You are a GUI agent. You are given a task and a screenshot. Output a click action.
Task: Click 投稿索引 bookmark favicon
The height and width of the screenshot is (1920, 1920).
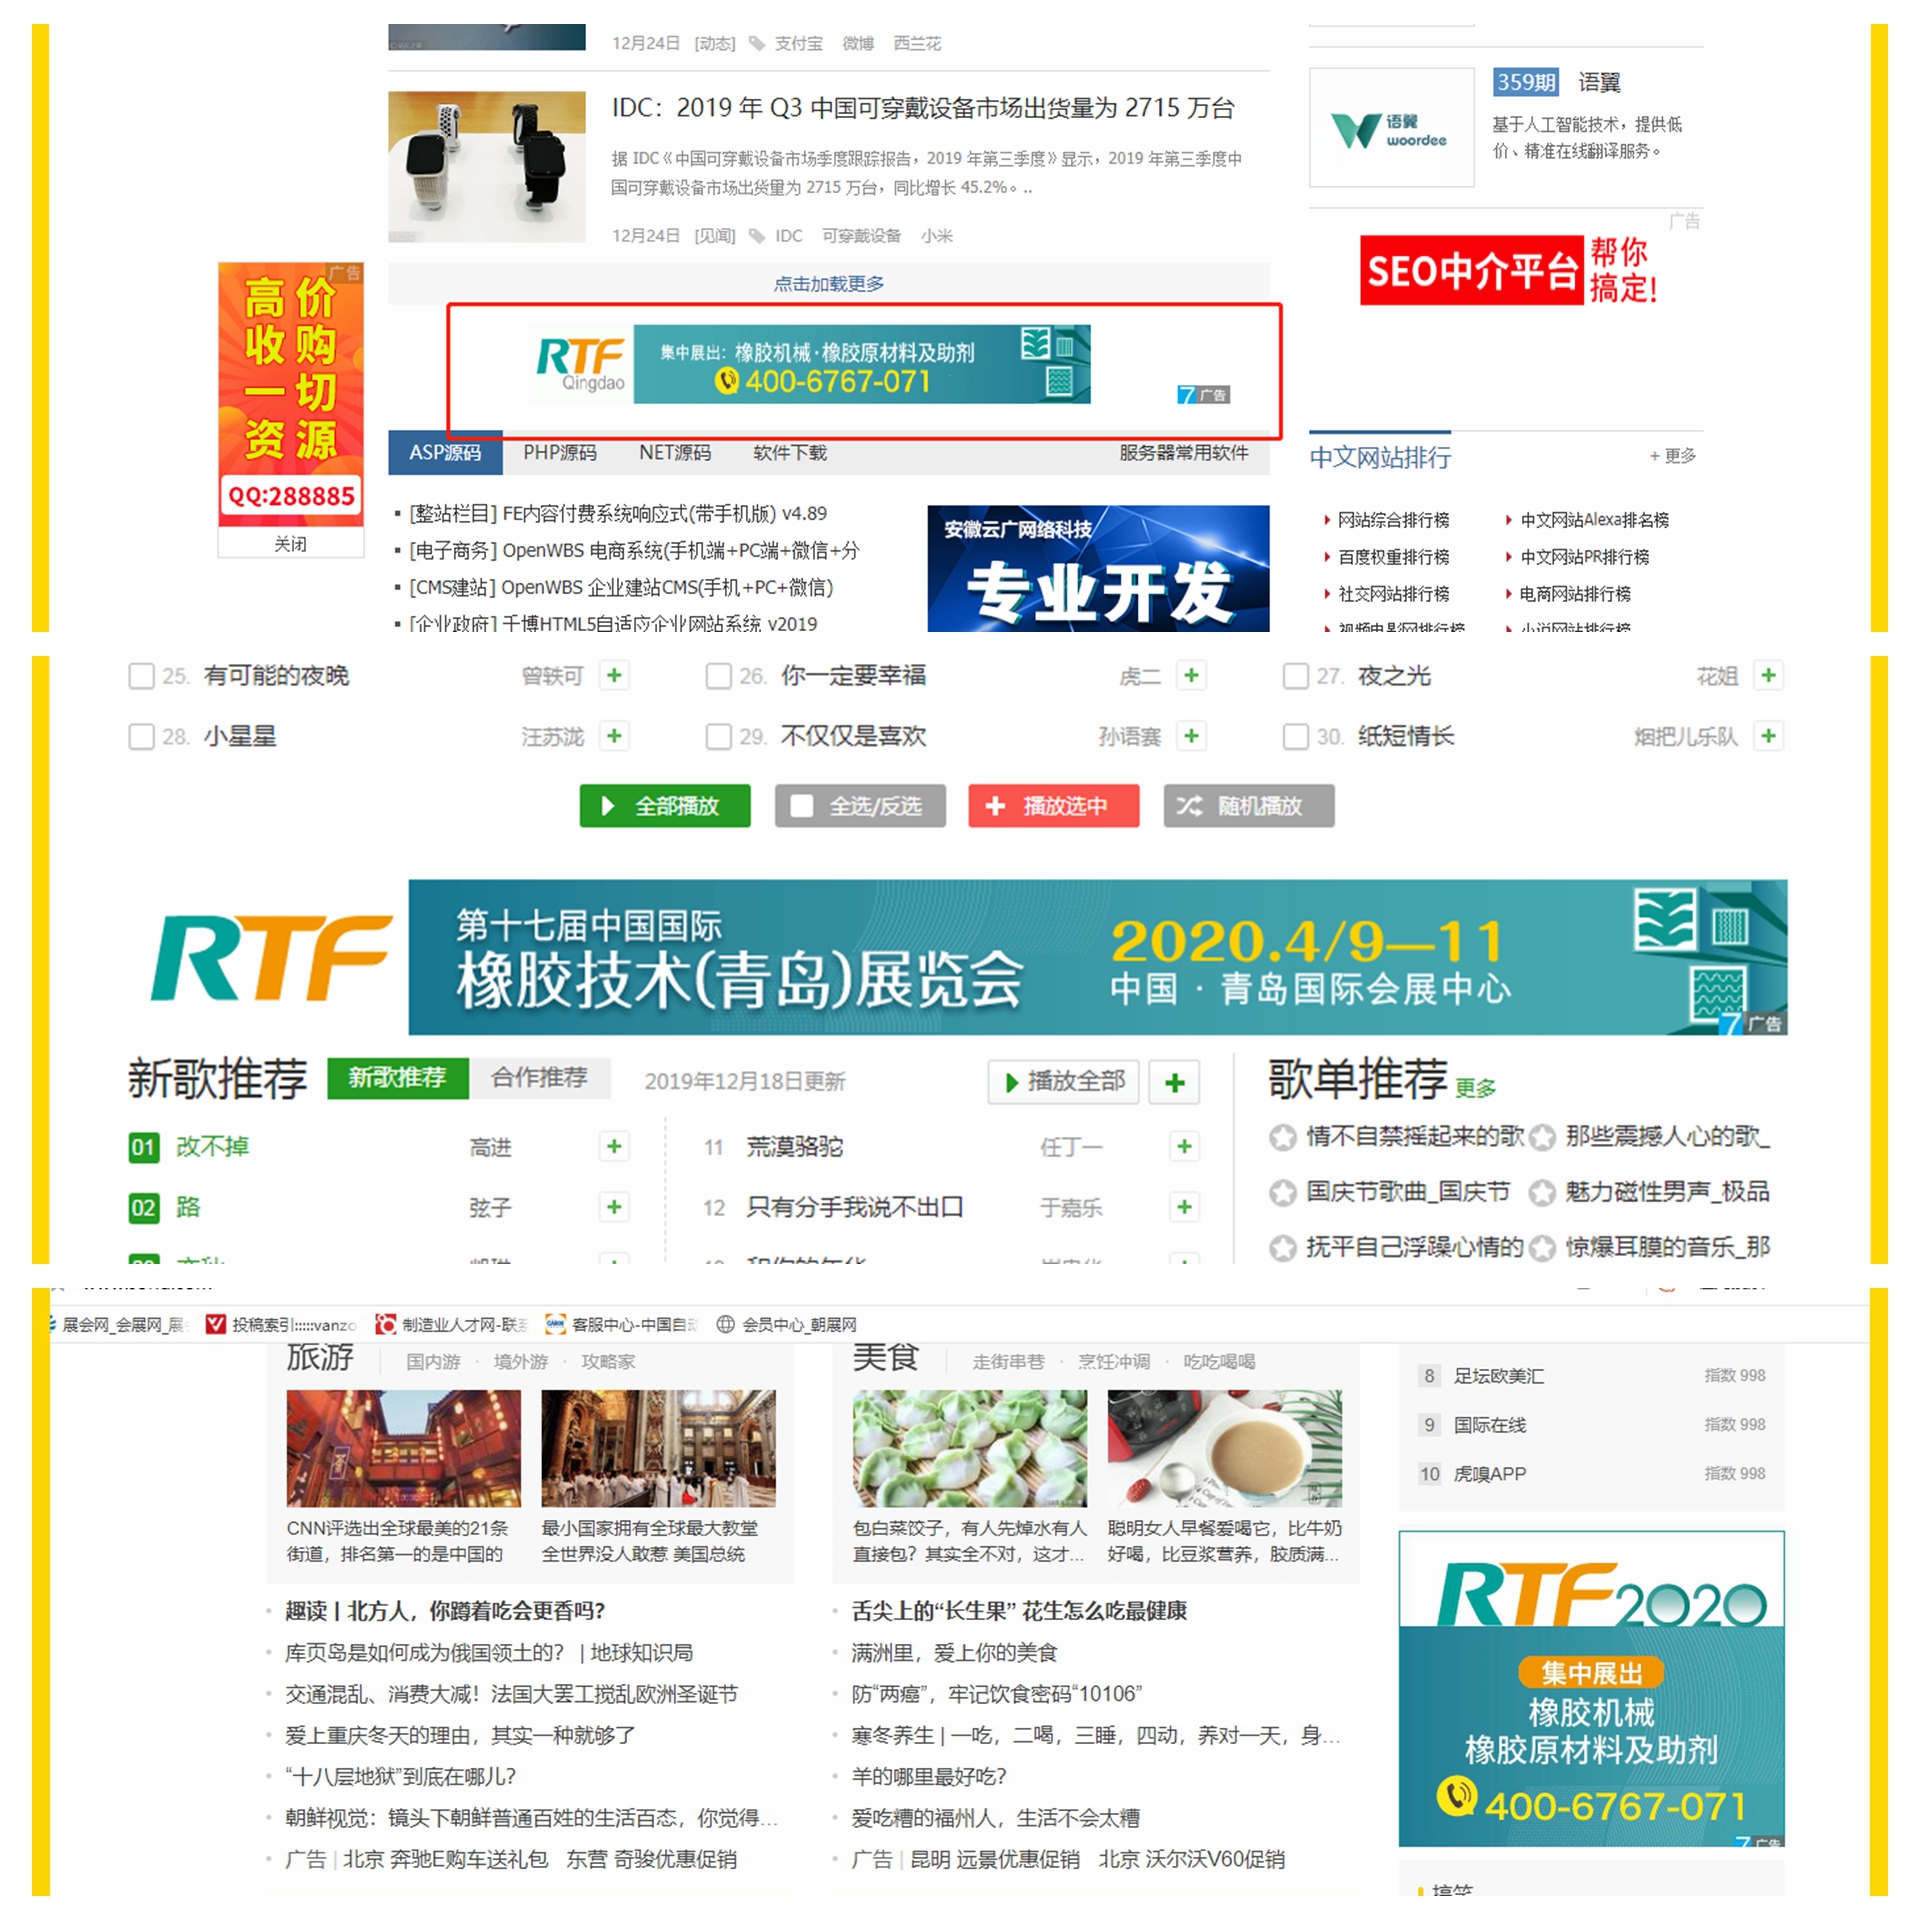tap(215, 1324)
